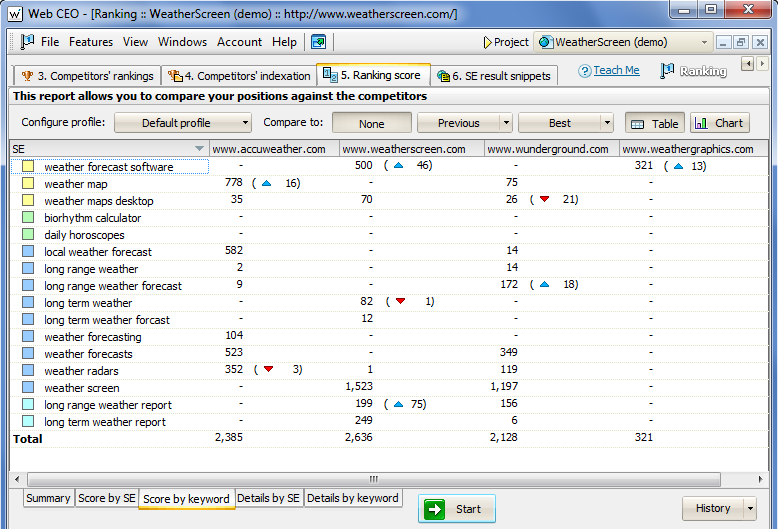Restore the inner document window
The width and height of the screenshot is (778, 529).
point(741,43)
